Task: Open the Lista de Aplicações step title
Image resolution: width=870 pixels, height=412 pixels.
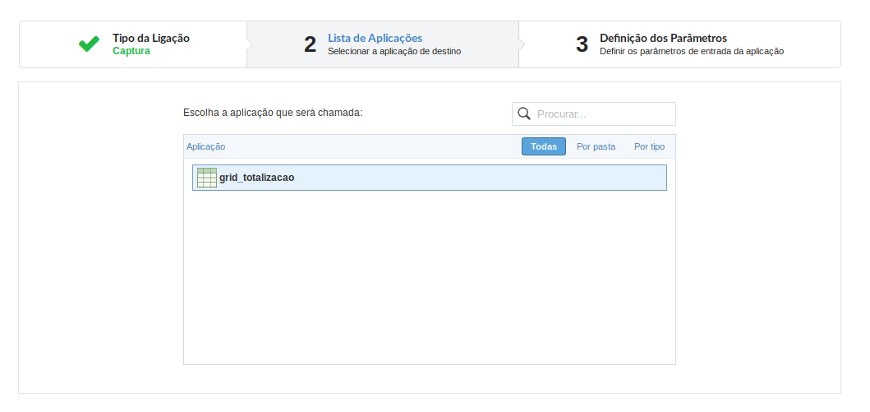Action: [375, 38]
